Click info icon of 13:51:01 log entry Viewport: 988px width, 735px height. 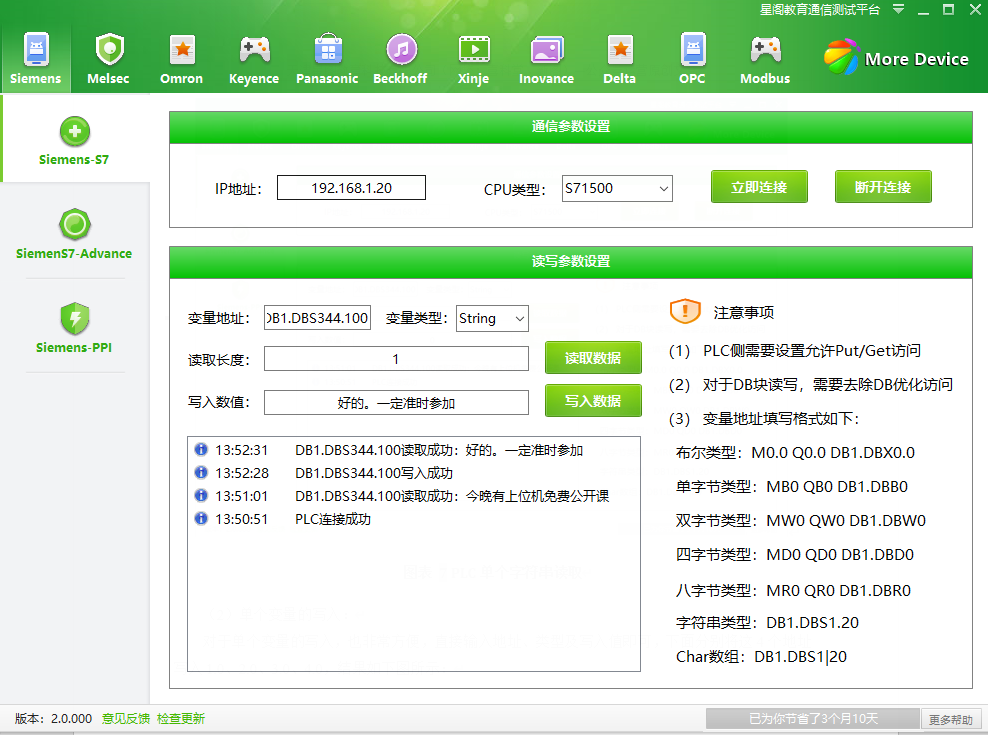click(x=201, y=495)
